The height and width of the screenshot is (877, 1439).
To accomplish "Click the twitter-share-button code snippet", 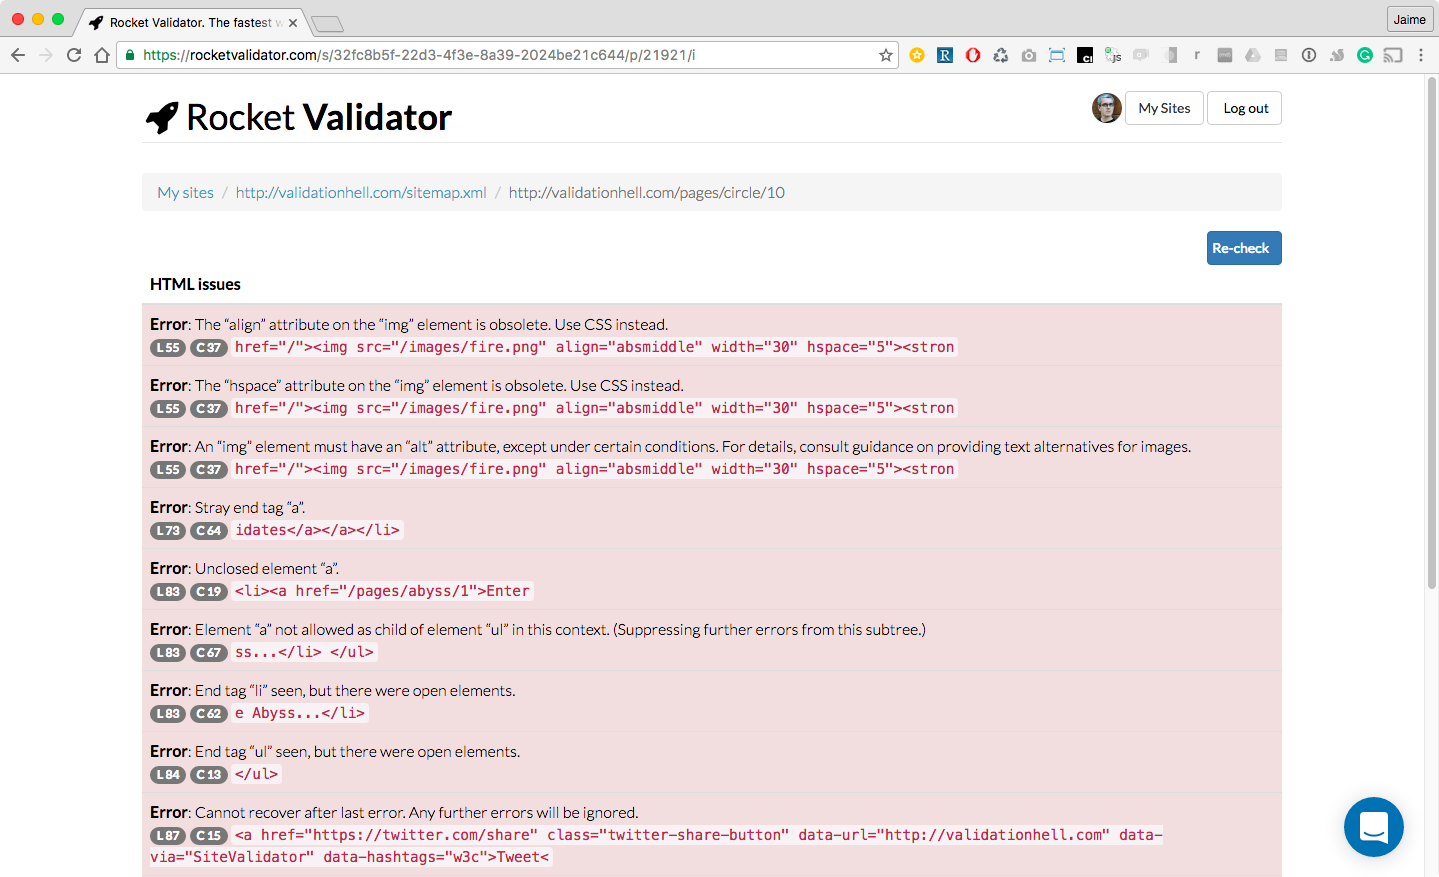I will (x=656, y=846).
